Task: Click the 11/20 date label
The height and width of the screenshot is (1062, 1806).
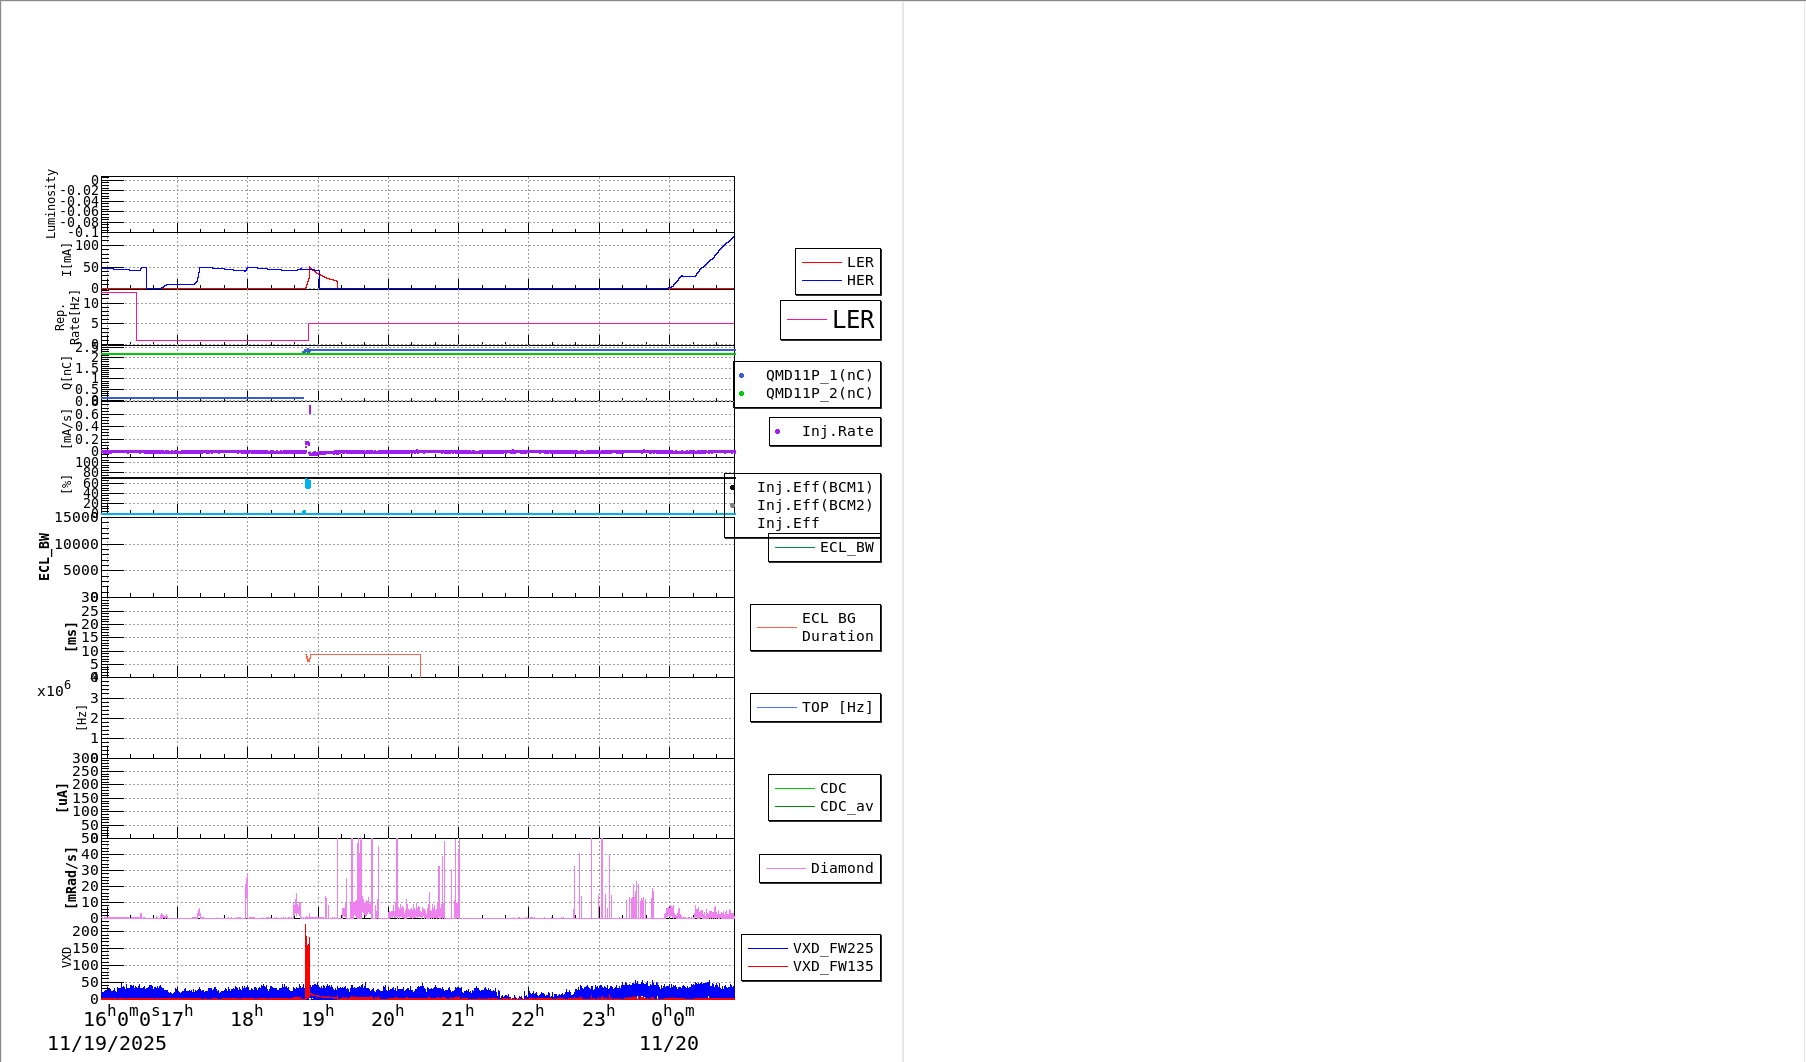Action: (x=669, y=1044)
